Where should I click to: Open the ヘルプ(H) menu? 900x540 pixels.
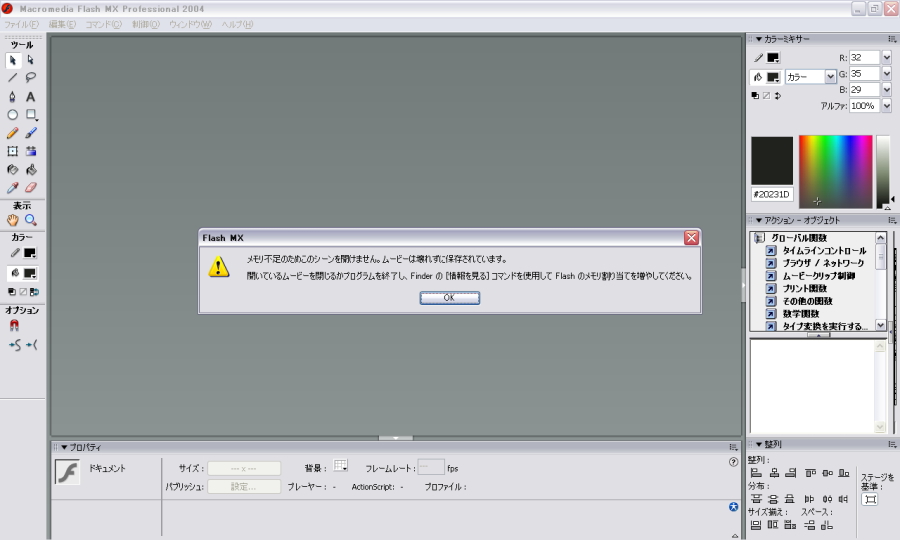[x=238, y=24]
